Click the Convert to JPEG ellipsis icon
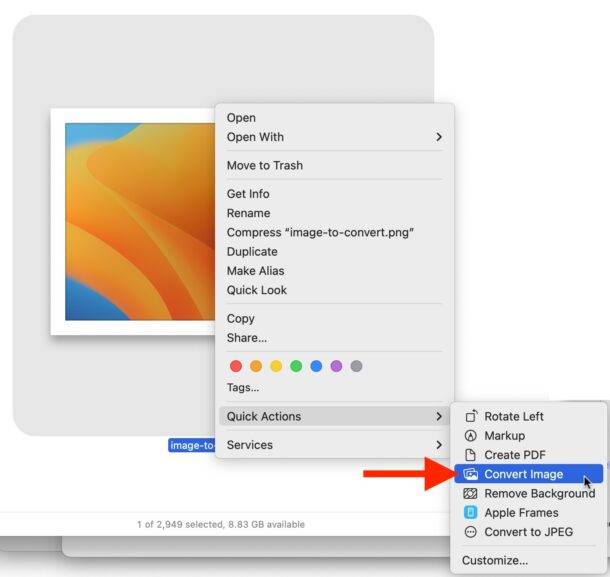Viewport: 610px width, 577px height. (470, 532)
